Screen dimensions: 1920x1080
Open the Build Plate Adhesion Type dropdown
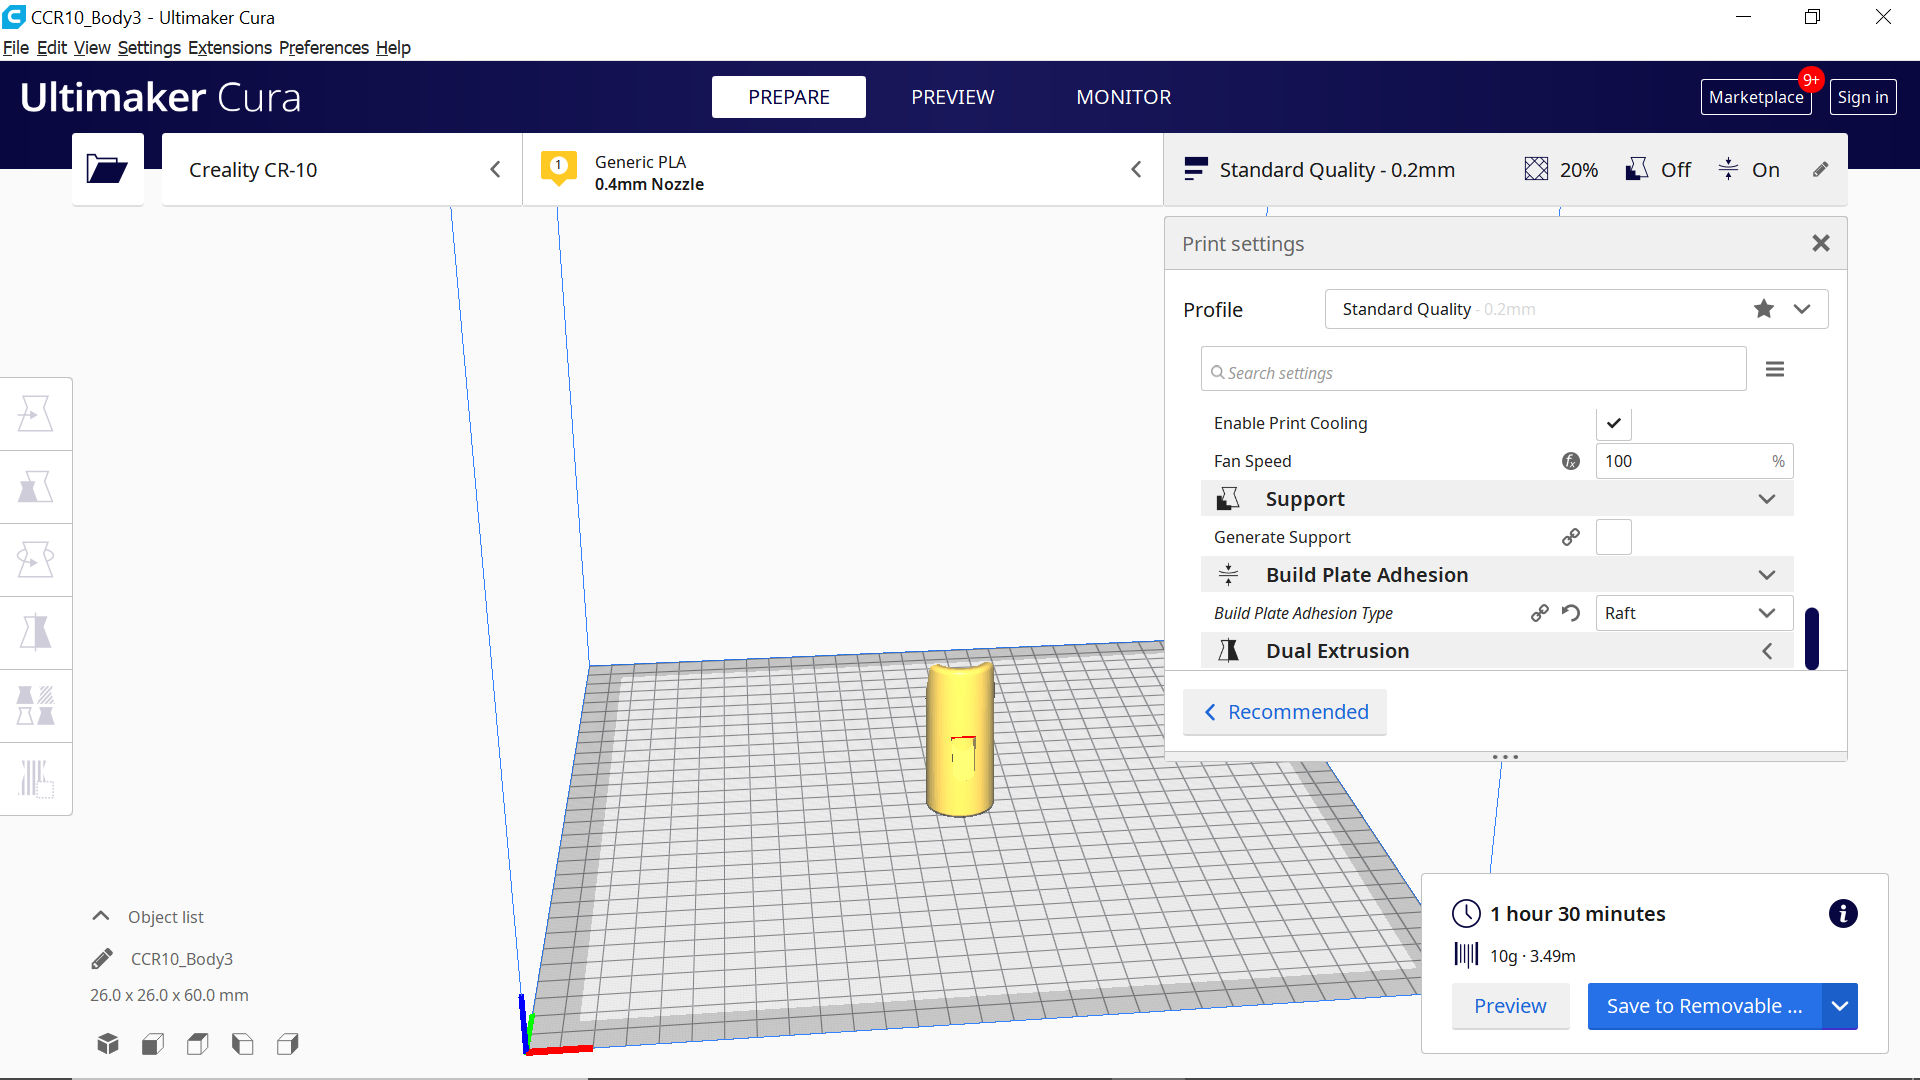tap(1693, 613)
